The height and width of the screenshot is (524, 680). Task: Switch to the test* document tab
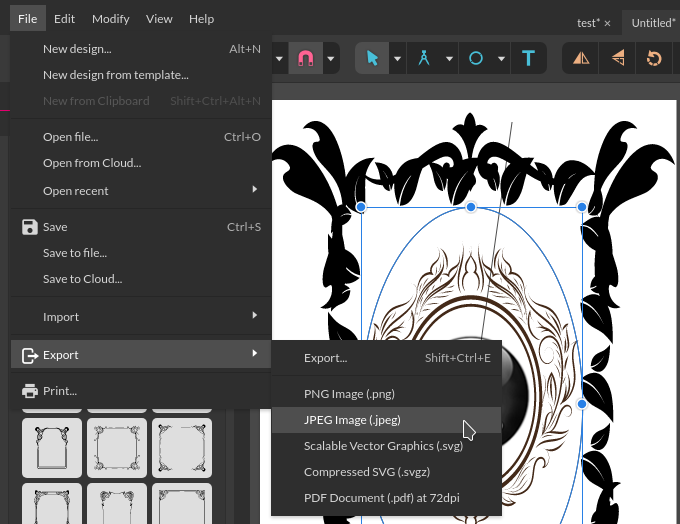588,23
